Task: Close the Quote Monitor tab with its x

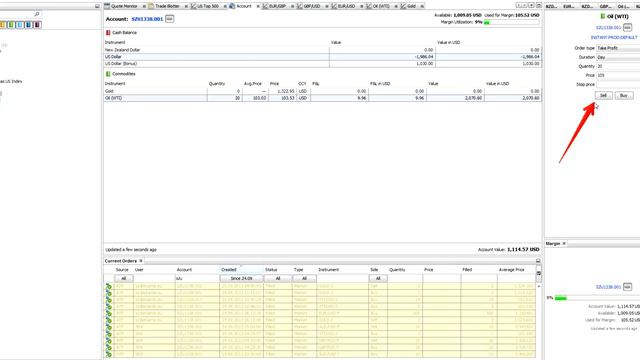Action: (x=144, y=6)
